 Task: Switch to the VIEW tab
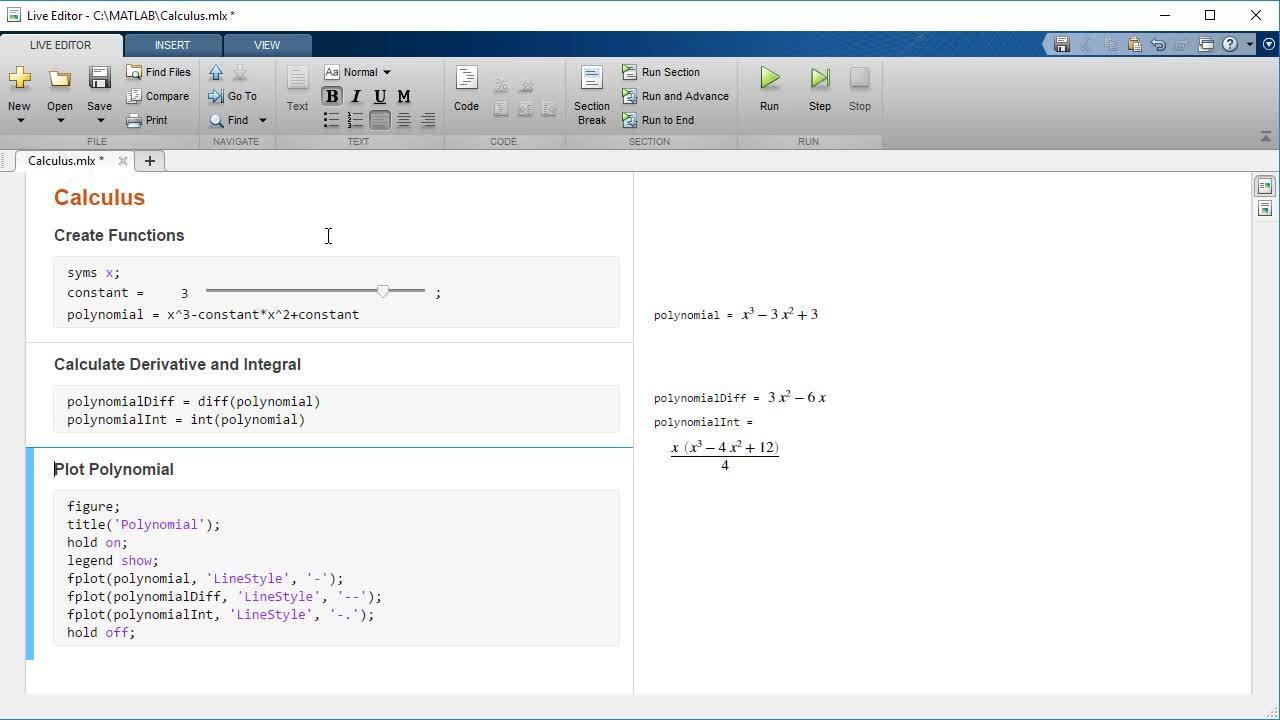tap(267, 45)
